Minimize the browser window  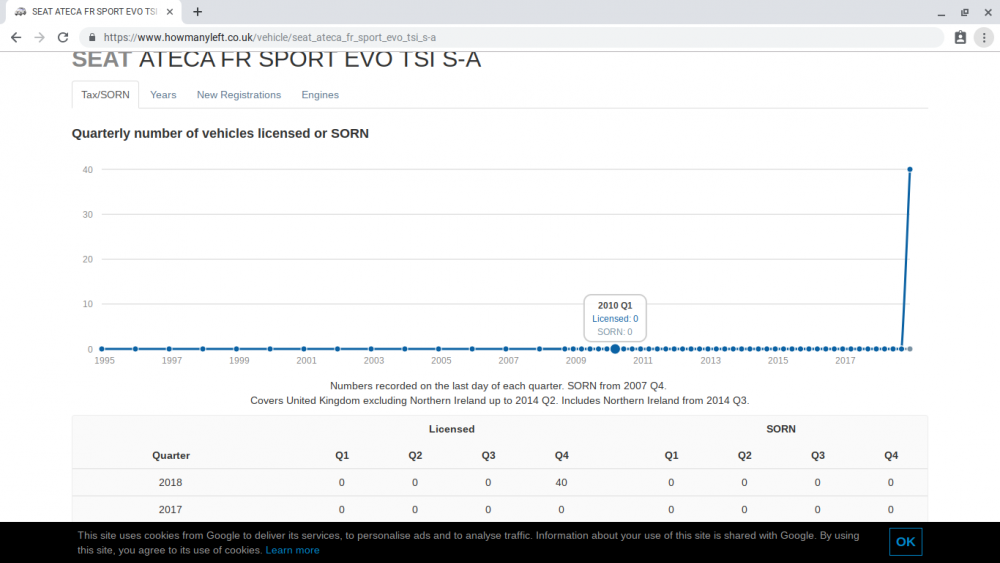[941, 12]
